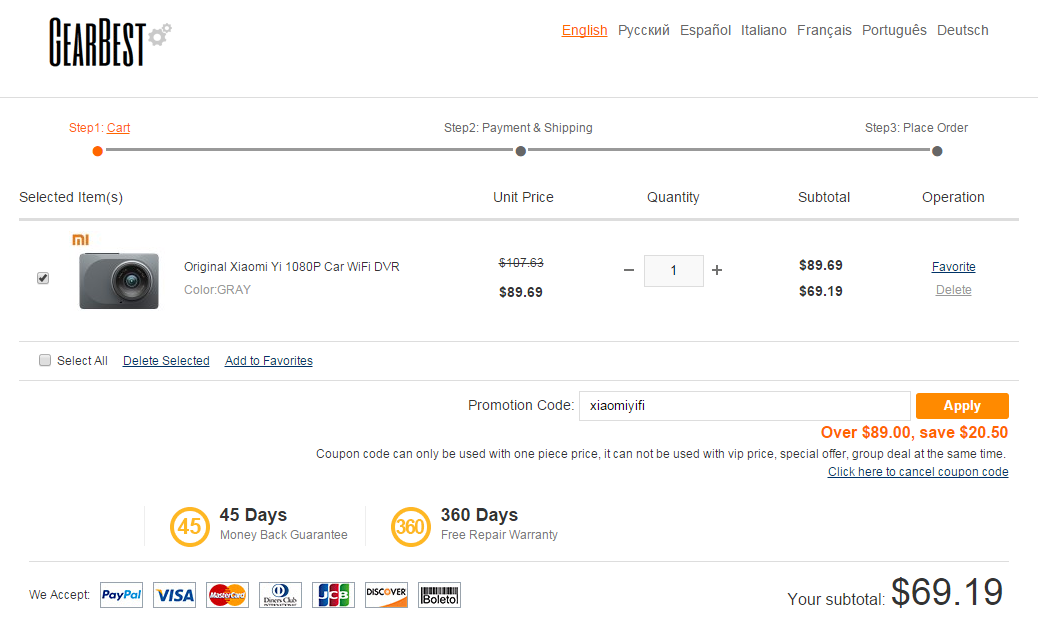Open the Xiaomi Yi camera thumbnail
The height and width of the screenshot is (630, 1038).
coord(119,280)
